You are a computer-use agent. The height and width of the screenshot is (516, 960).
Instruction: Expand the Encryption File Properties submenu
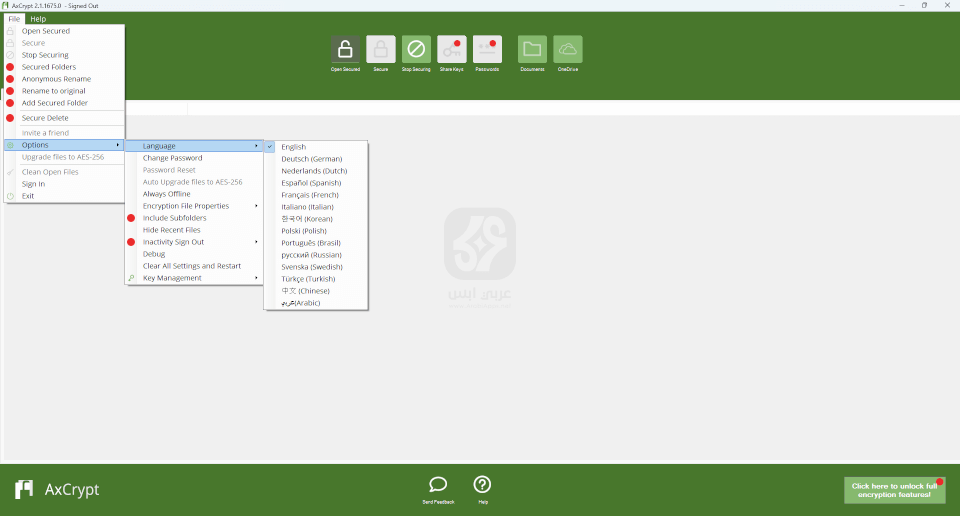[186, 206]
